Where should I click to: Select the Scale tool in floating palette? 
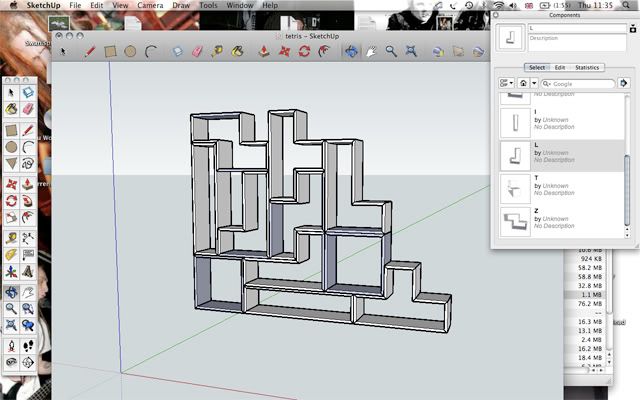(x=11, y=217)
